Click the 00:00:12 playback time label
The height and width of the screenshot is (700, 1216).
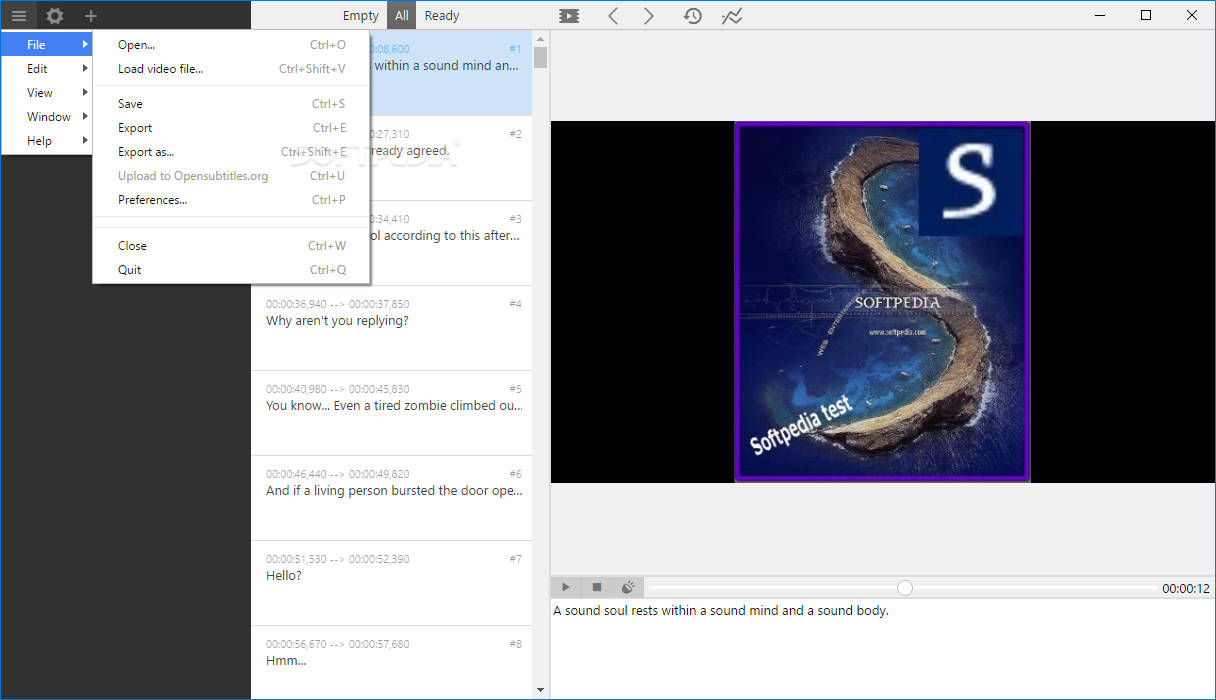point(1186,589)
